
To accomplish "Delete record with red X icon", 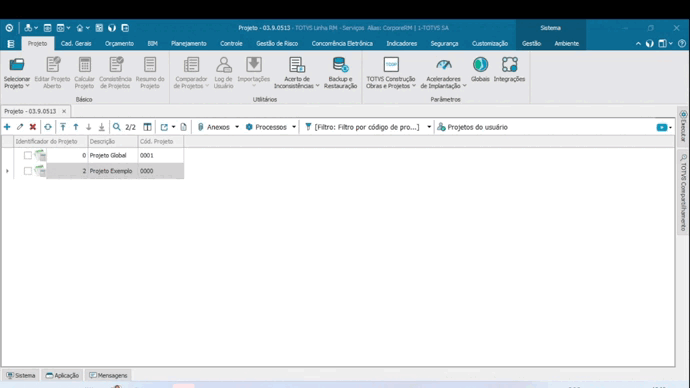I will (x=33, y=127).
